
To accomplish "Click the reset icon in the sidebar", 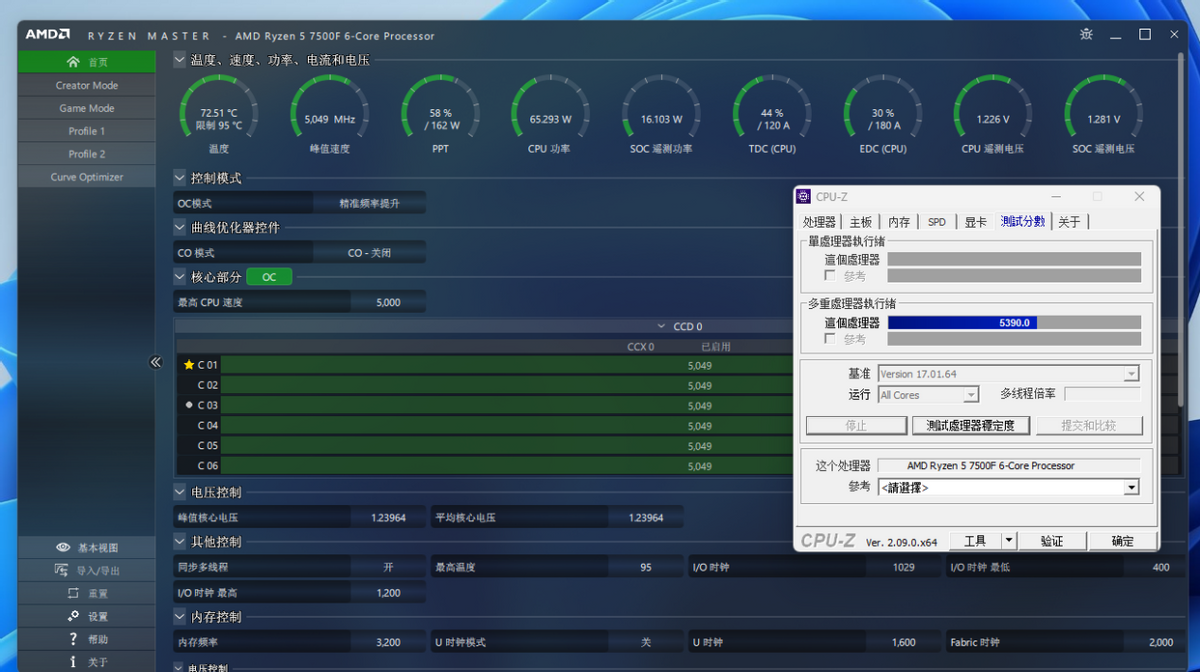I will pyautogui.click(x=73, y=593).
